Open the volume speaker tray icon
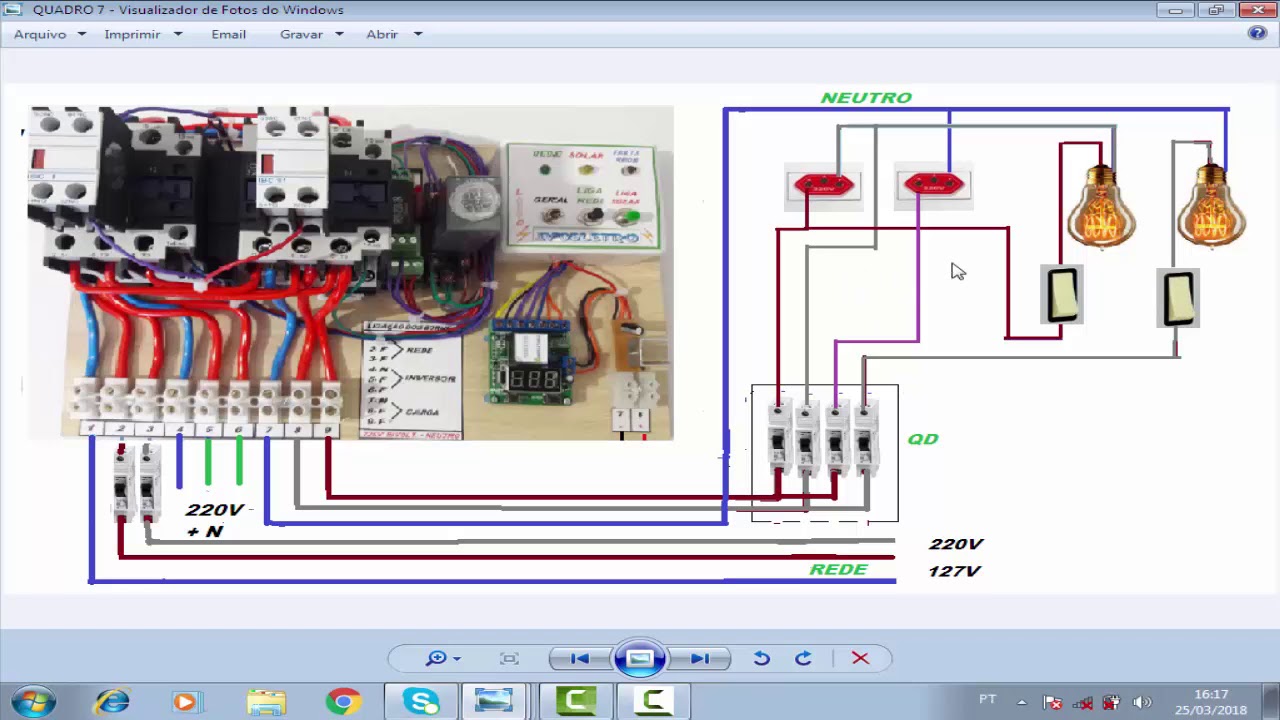Viewport: 1280px width, 720px height. 1142,702
